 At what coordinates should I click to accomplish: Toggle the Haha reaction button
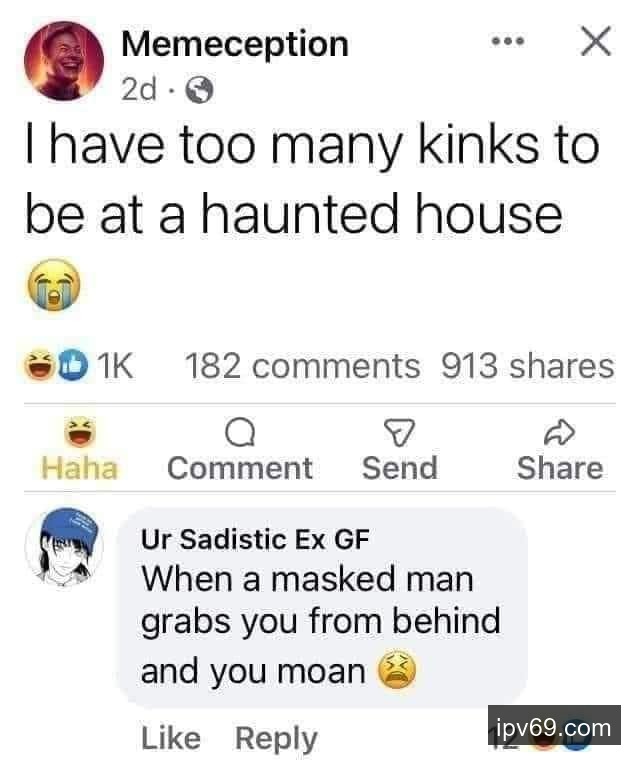click(x=80, y=450)
